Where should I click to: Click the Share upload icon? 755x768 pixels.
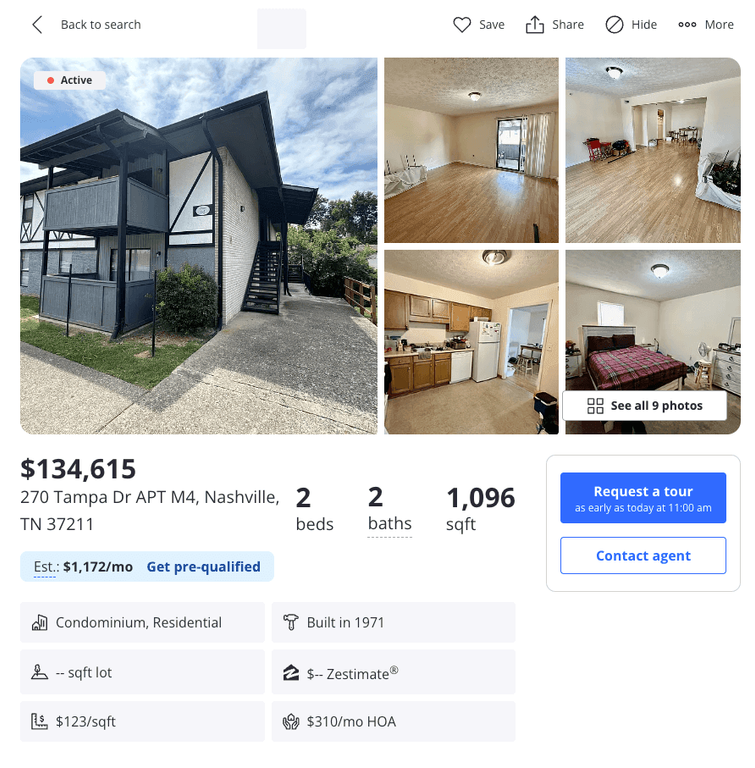point(535,24)
